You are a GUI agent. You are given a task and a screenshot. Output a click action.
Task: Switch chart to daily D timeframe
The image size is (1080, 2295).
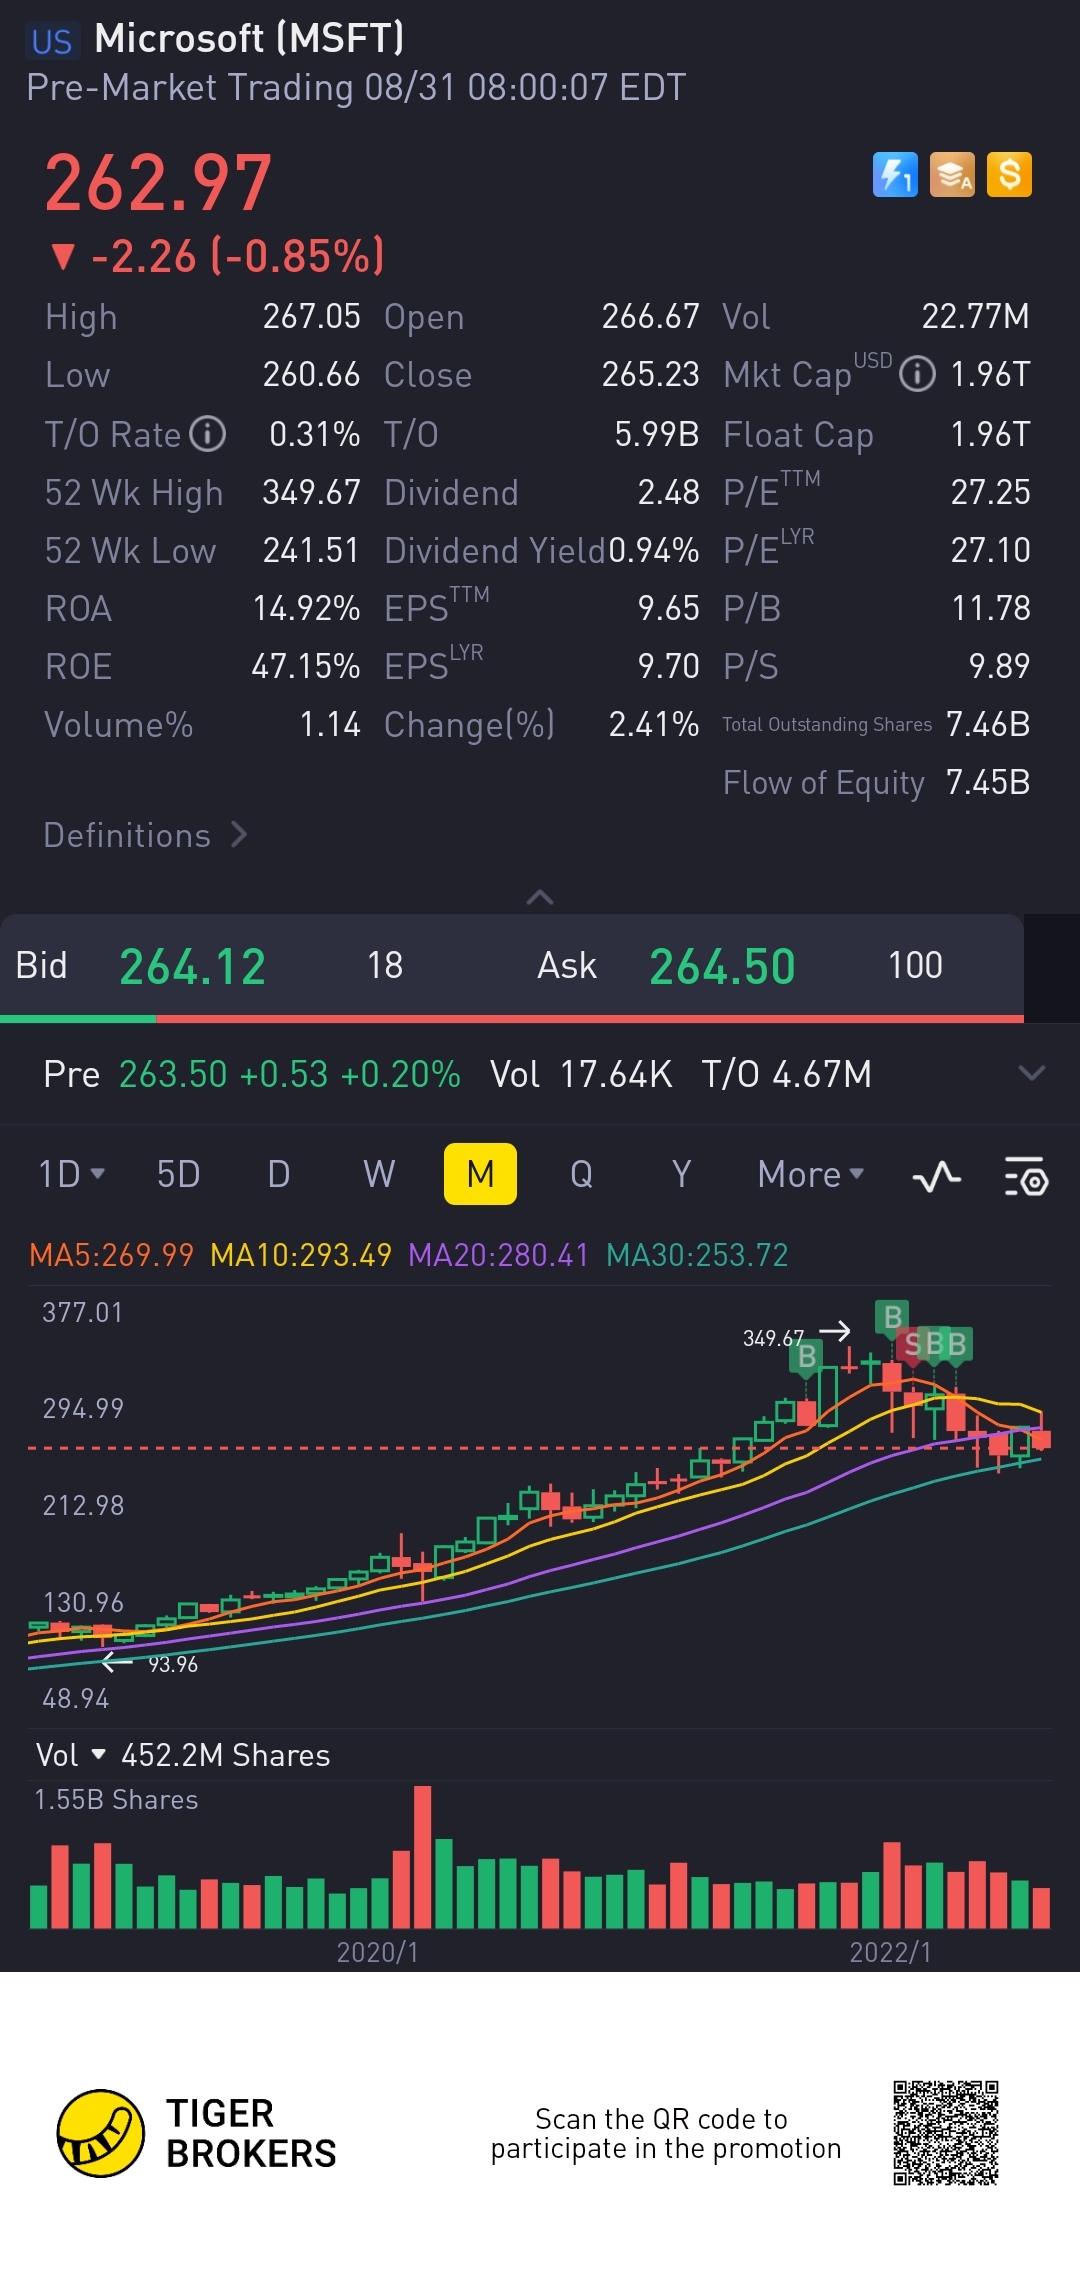point(279,1174)
